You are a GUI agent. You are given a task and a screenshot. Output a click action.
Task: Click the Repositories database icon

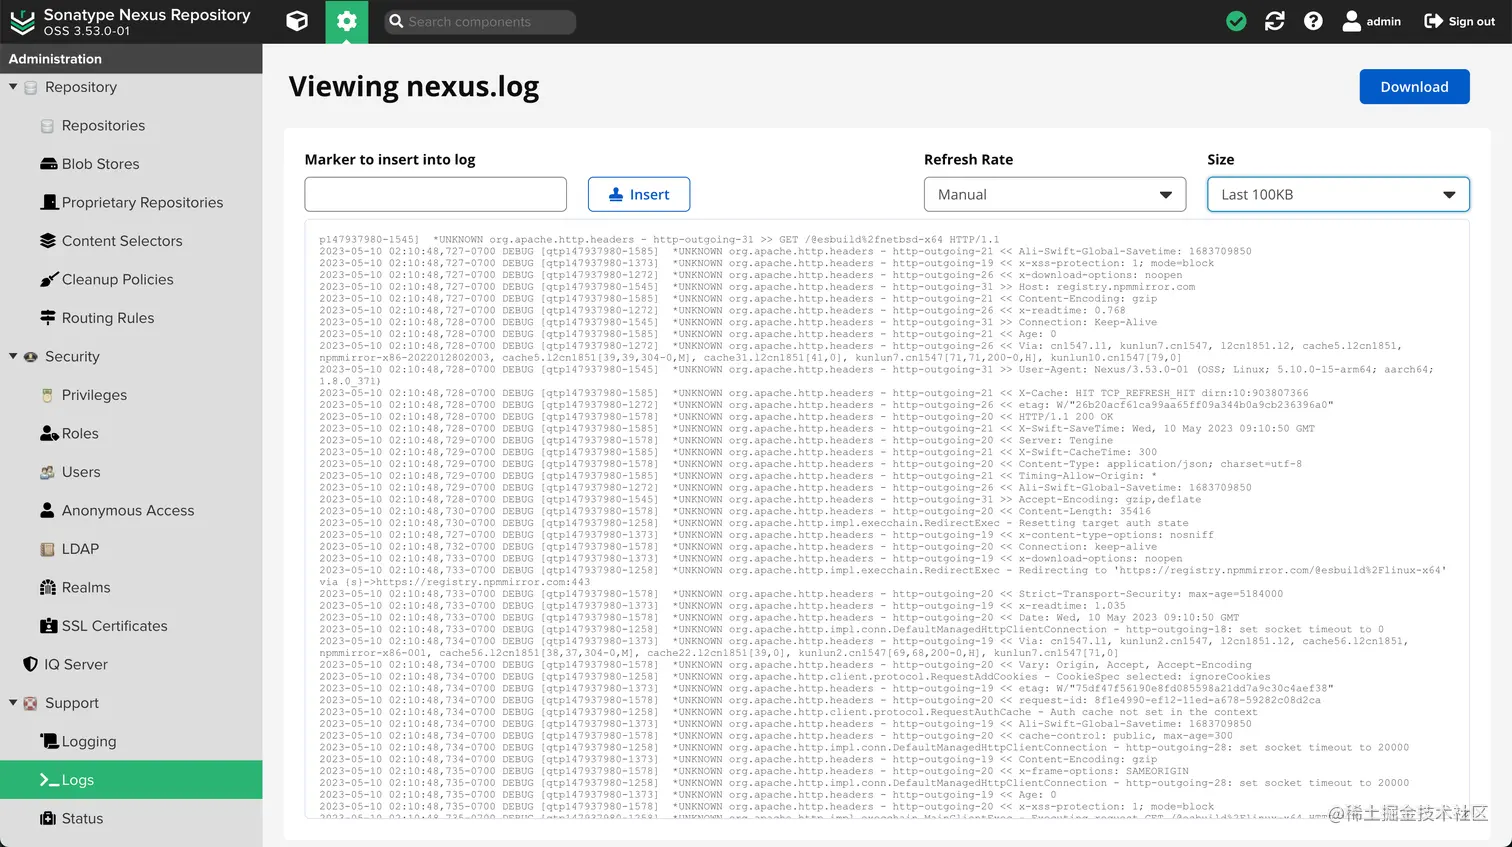[x=47, y=126]
